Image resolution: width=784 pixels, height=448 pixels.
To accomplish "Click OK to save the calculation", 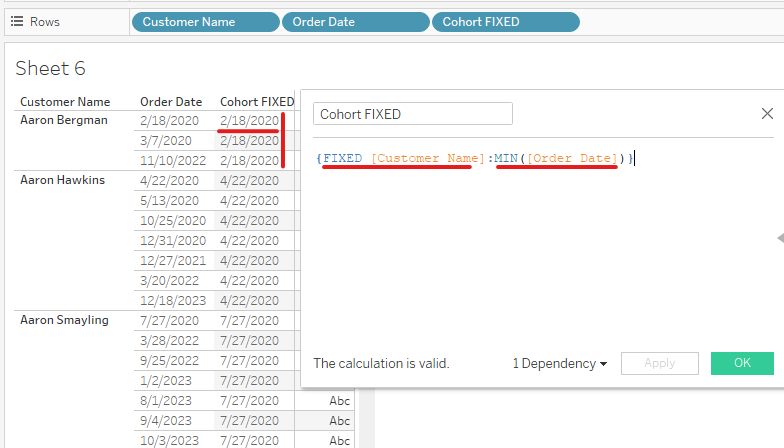I will tap(742, 363).
